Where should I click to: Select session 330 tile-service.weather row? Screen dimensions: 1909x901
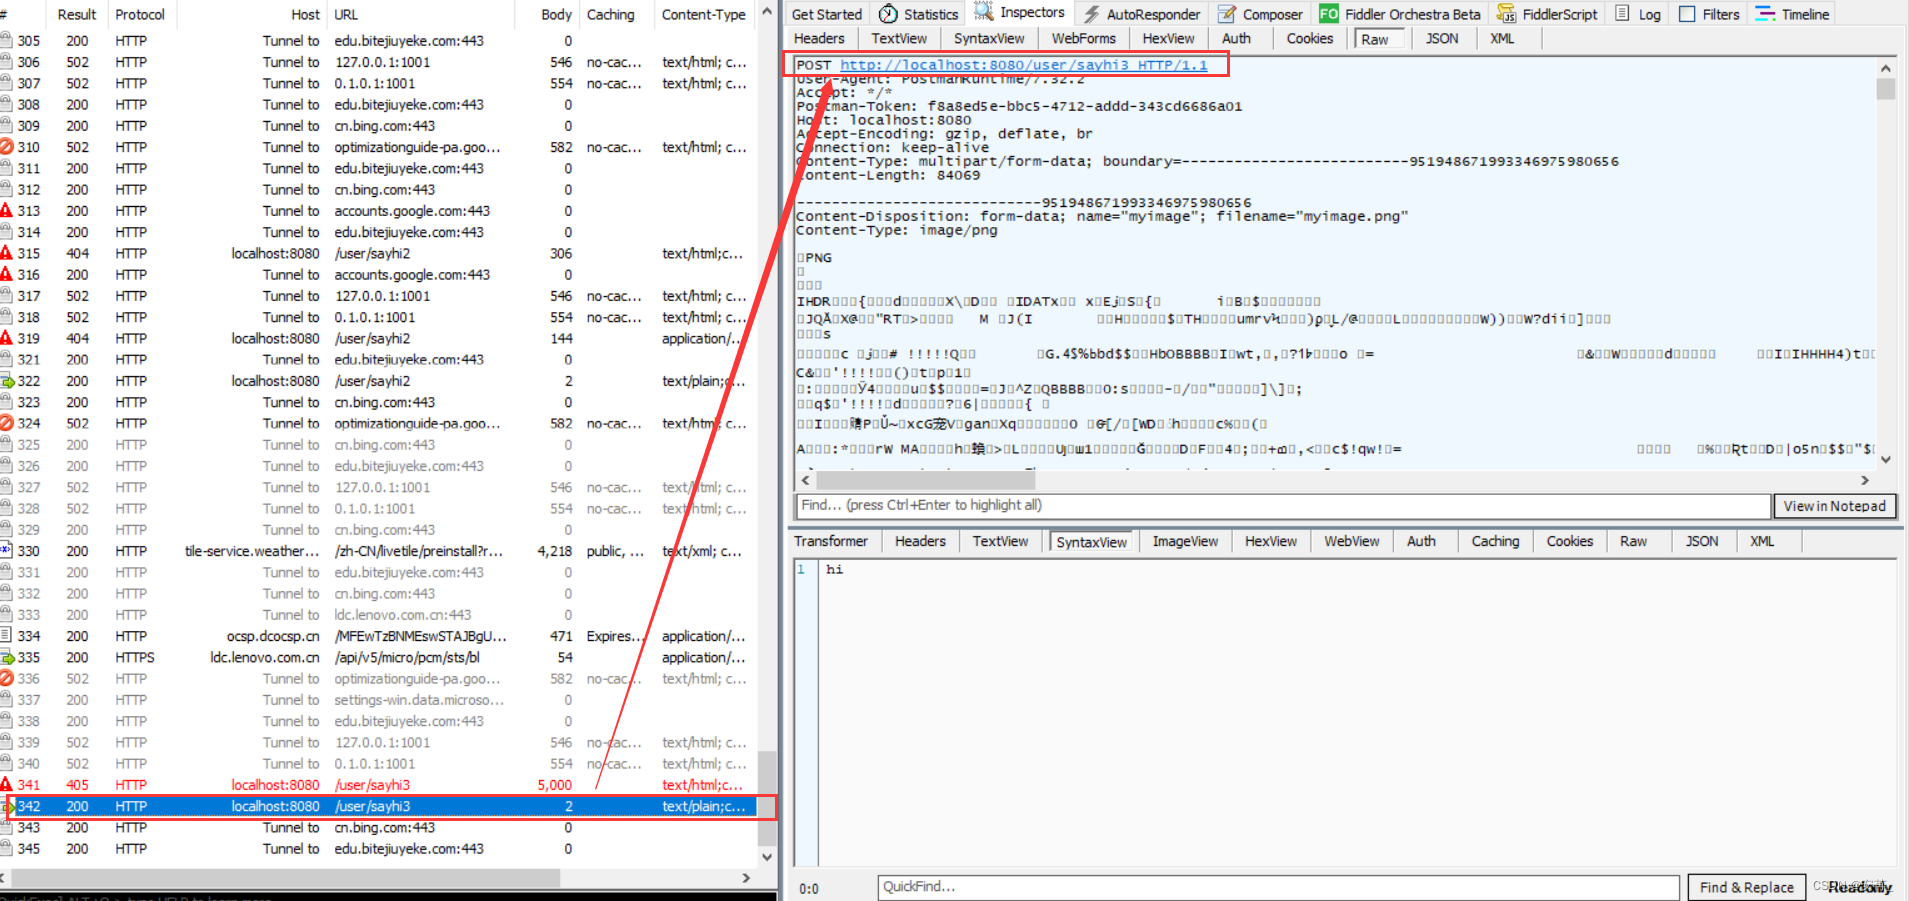tap(378, 551)
